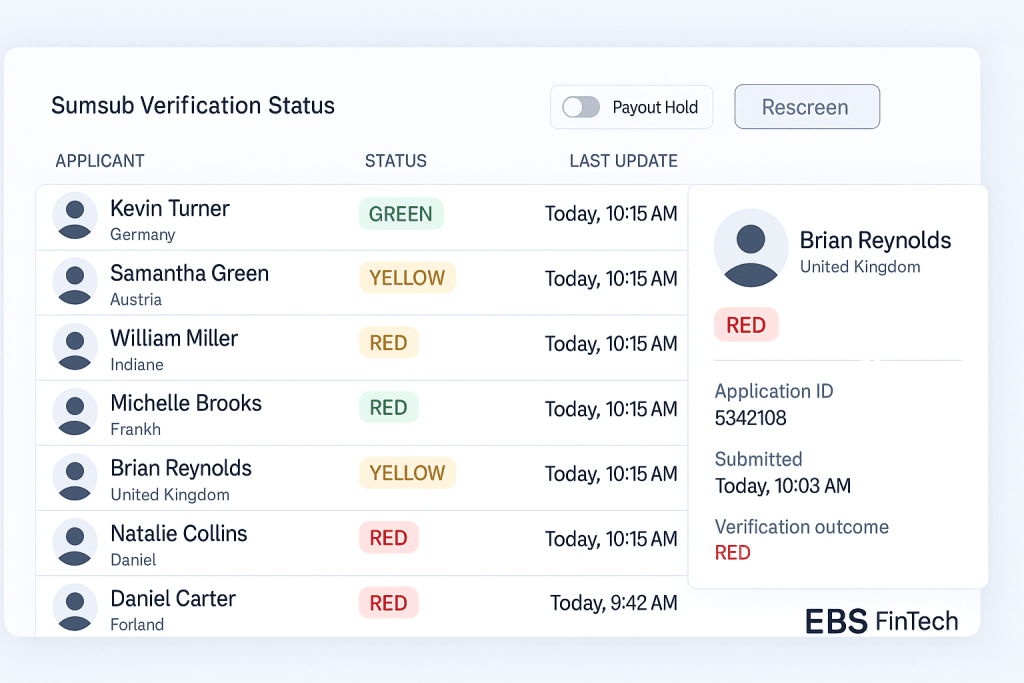Click William Miller's avatar icon
Viewport: 1024px width, 683px height.
pyautogui.click(x=75, y=346)
